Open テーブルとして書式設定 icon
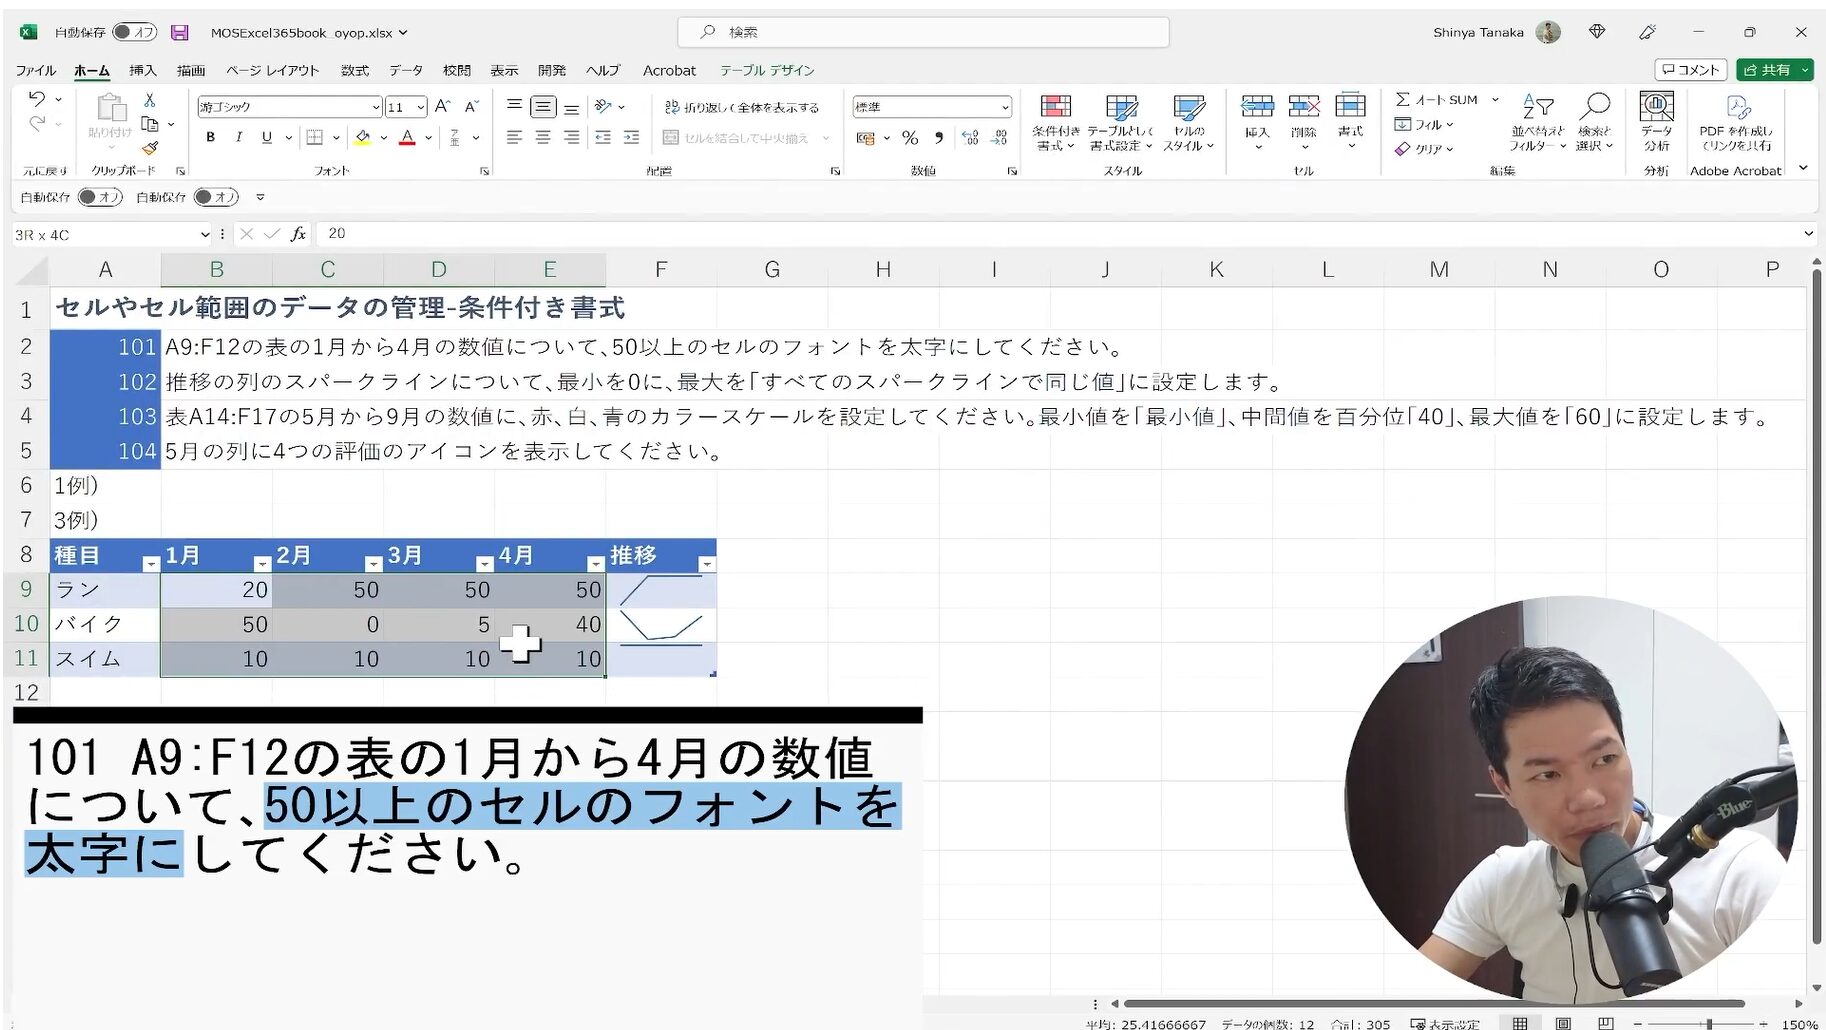 click(1121, 124)
